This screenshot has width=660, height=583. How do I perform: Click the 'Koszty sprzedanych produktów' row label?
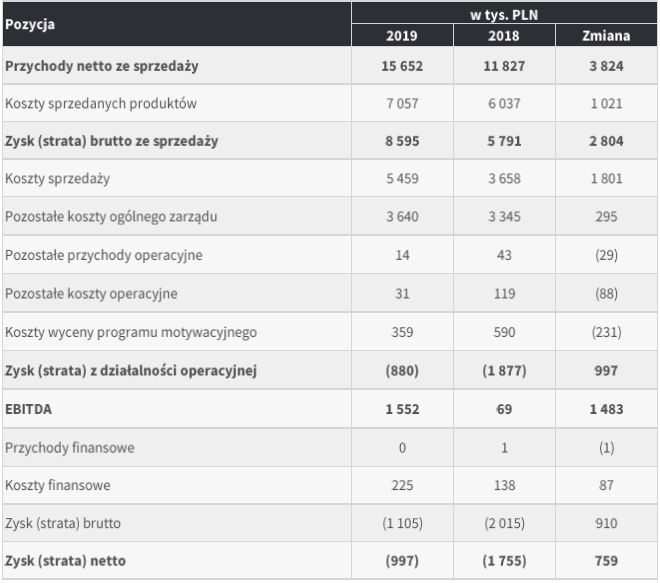click(101, 103)
